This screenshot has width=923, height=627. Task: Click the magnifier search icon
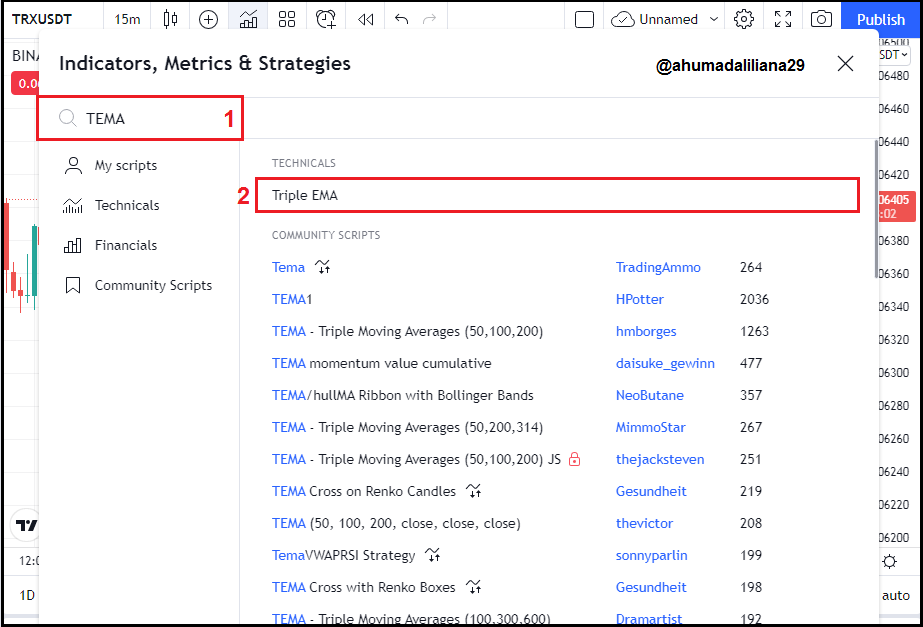point(68,118)
